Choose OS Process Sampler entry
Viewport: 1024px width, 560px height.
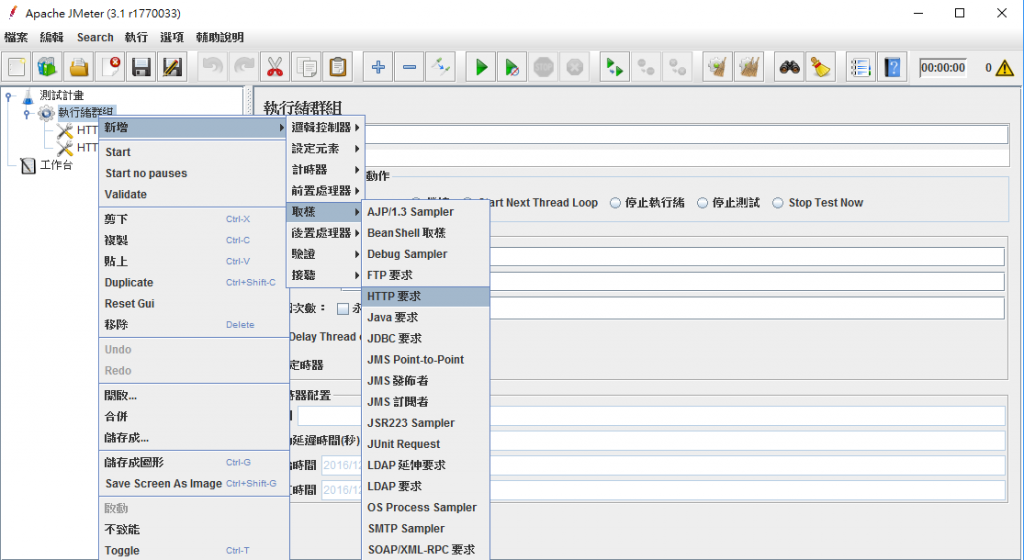pyautogui.click(x=426, y=508)
